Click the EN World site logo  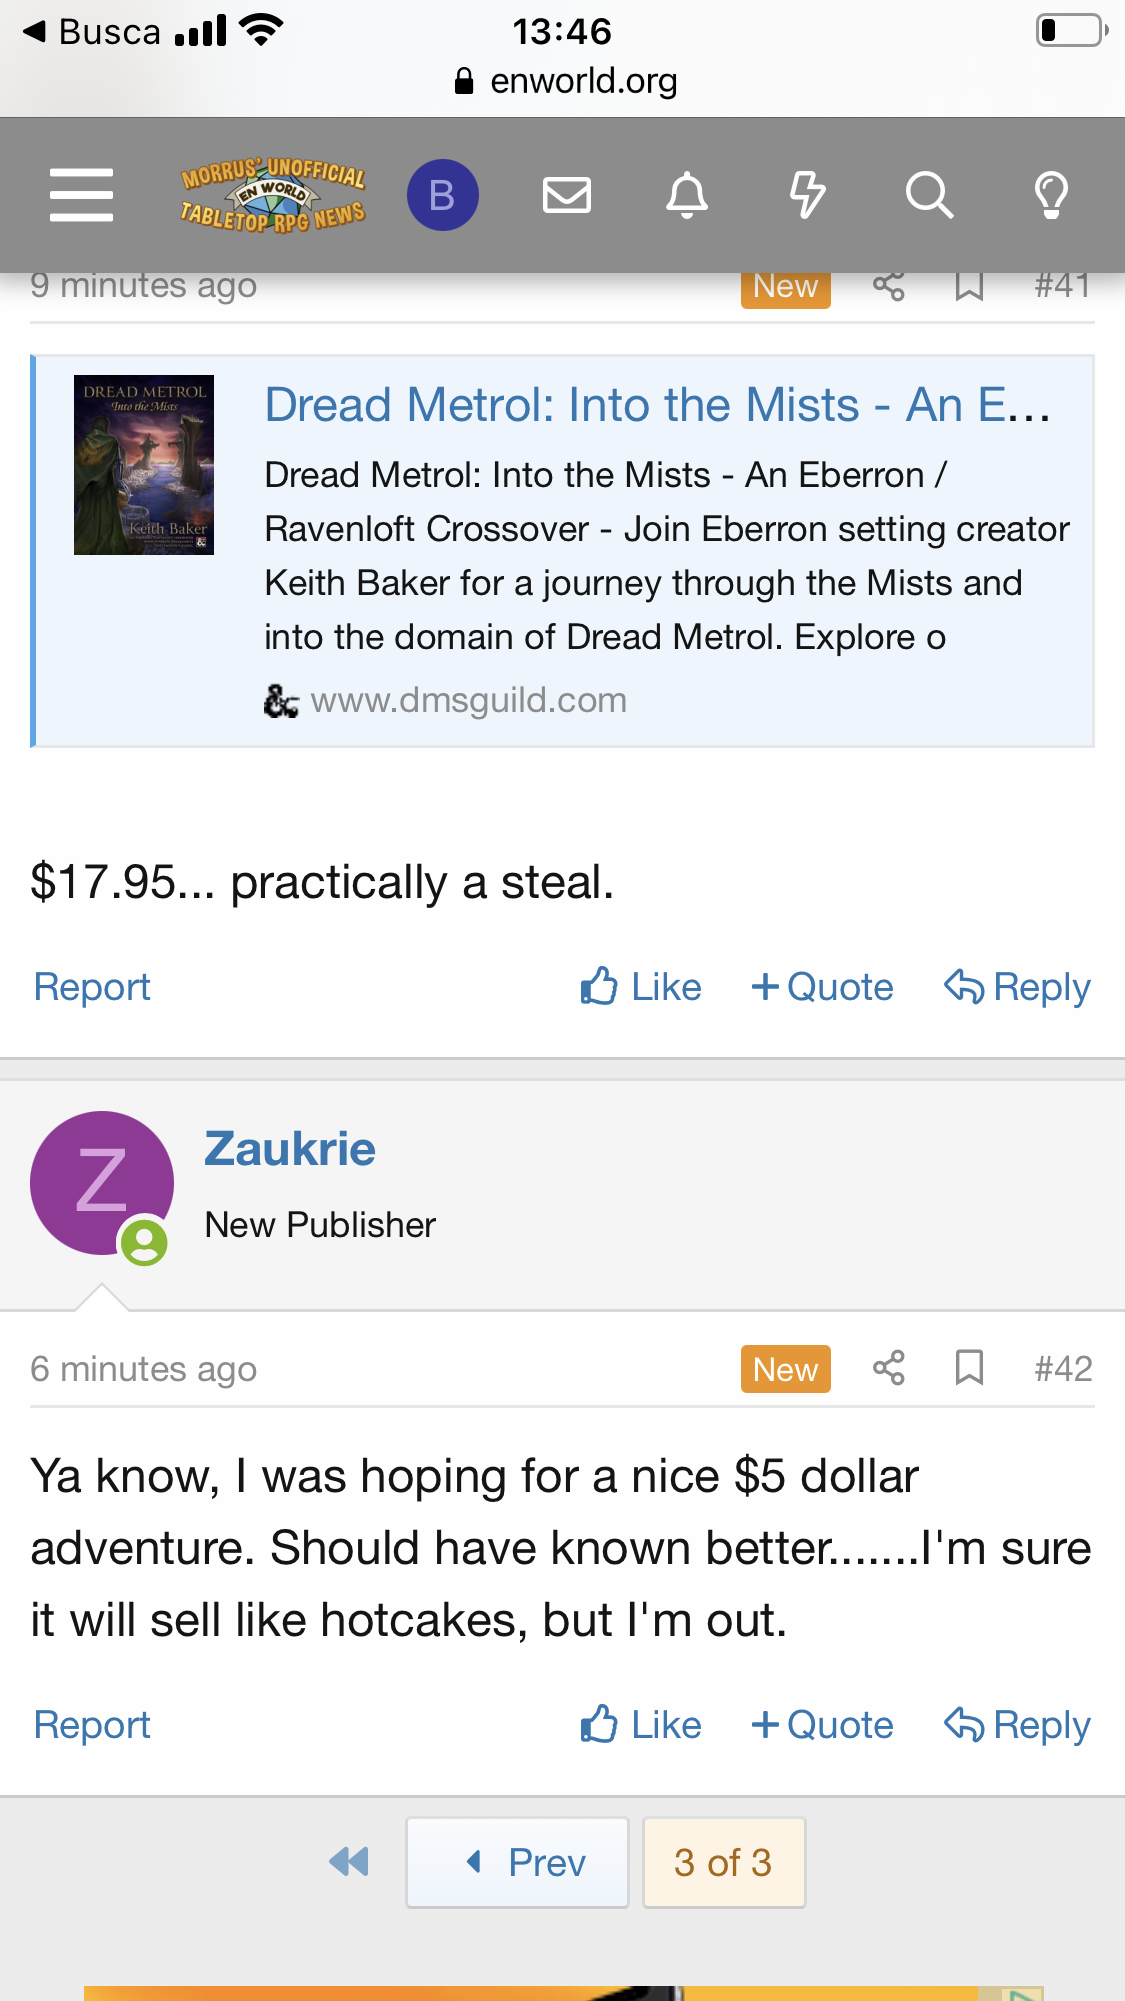pos(272,194)
